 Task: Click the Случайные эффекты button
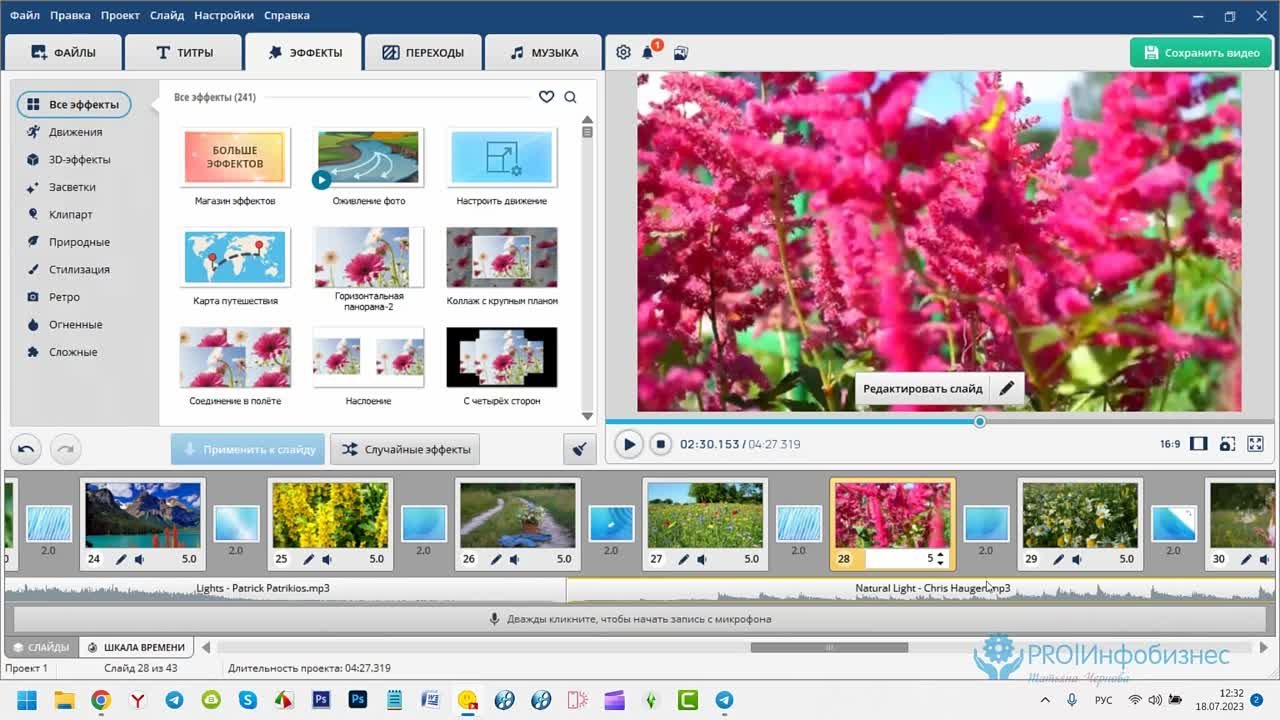[x=405, y=449]
